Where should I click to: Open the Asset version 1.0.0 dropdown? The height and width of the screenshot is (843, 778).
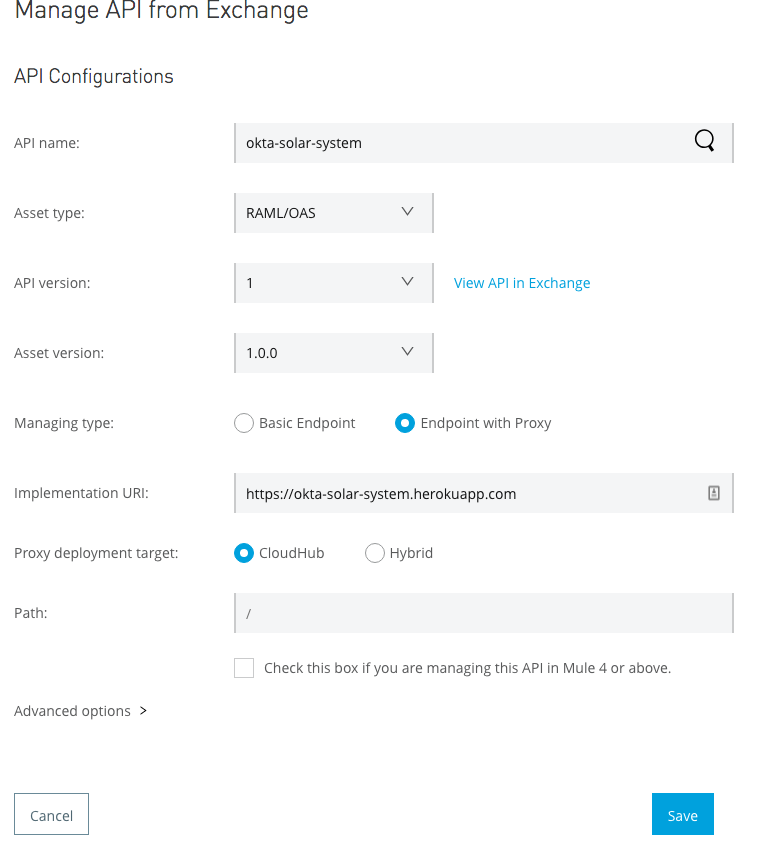(333, 353)
